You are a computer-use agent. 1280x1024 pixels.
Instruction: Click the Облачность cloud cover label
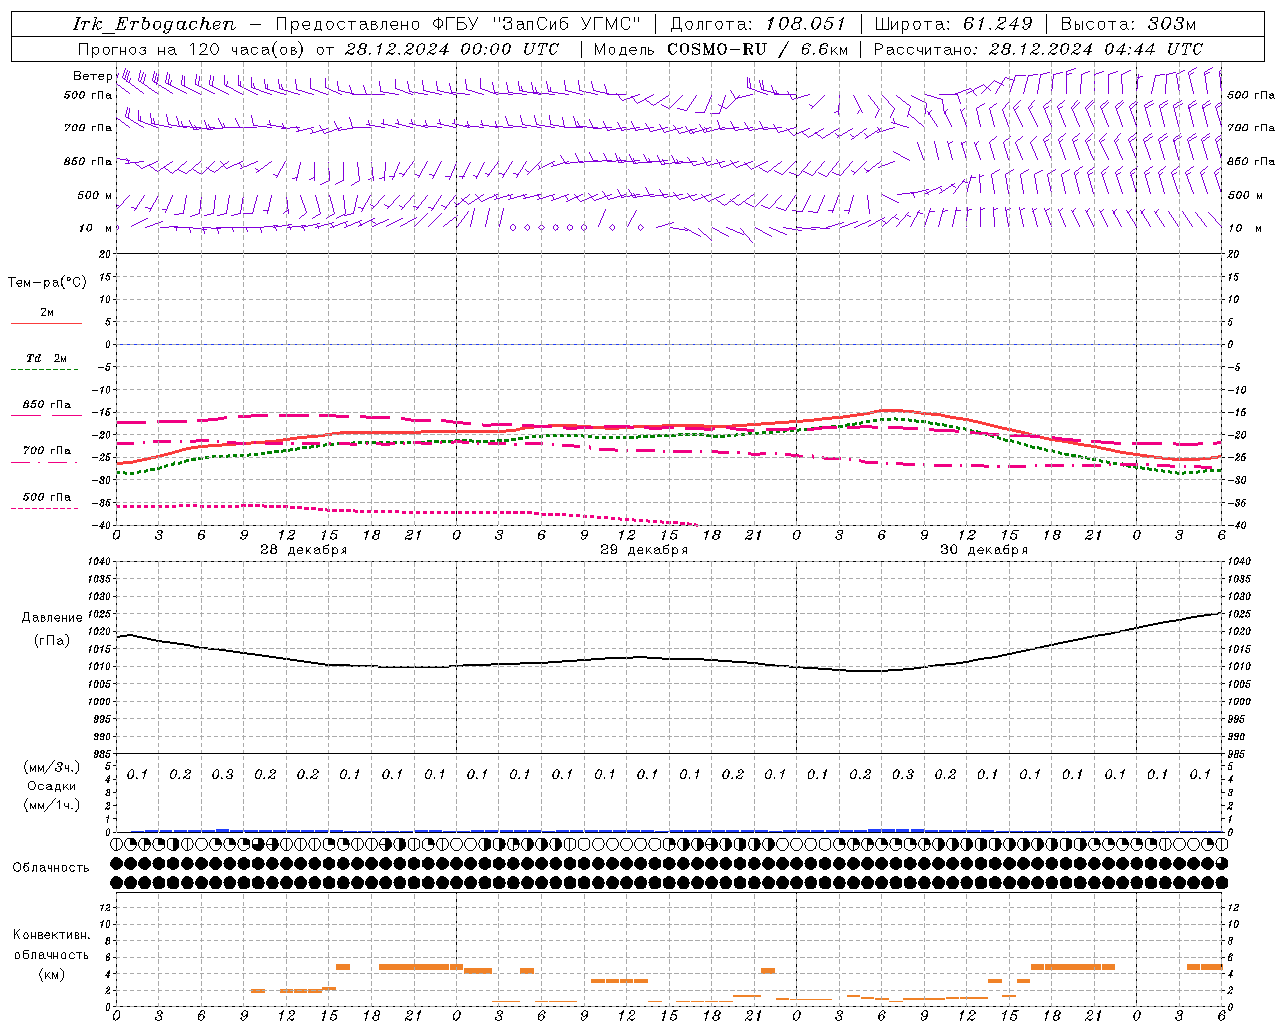(x=51, y=868)
